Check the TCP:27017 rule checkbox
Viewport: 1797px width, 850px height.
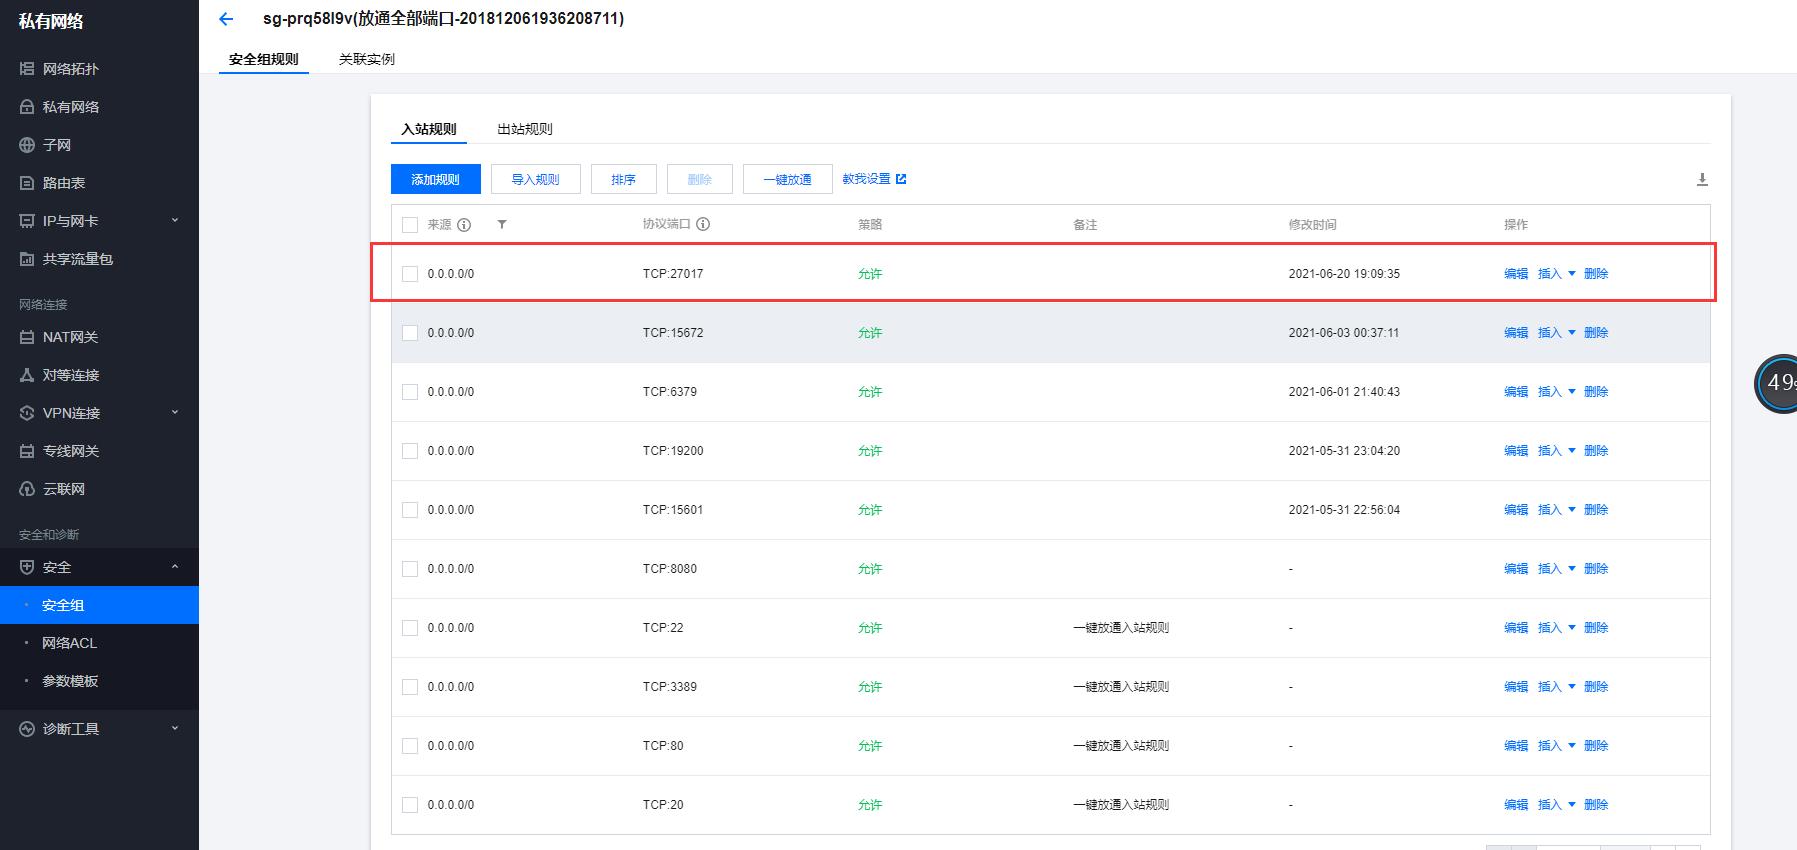click(410, 274)
